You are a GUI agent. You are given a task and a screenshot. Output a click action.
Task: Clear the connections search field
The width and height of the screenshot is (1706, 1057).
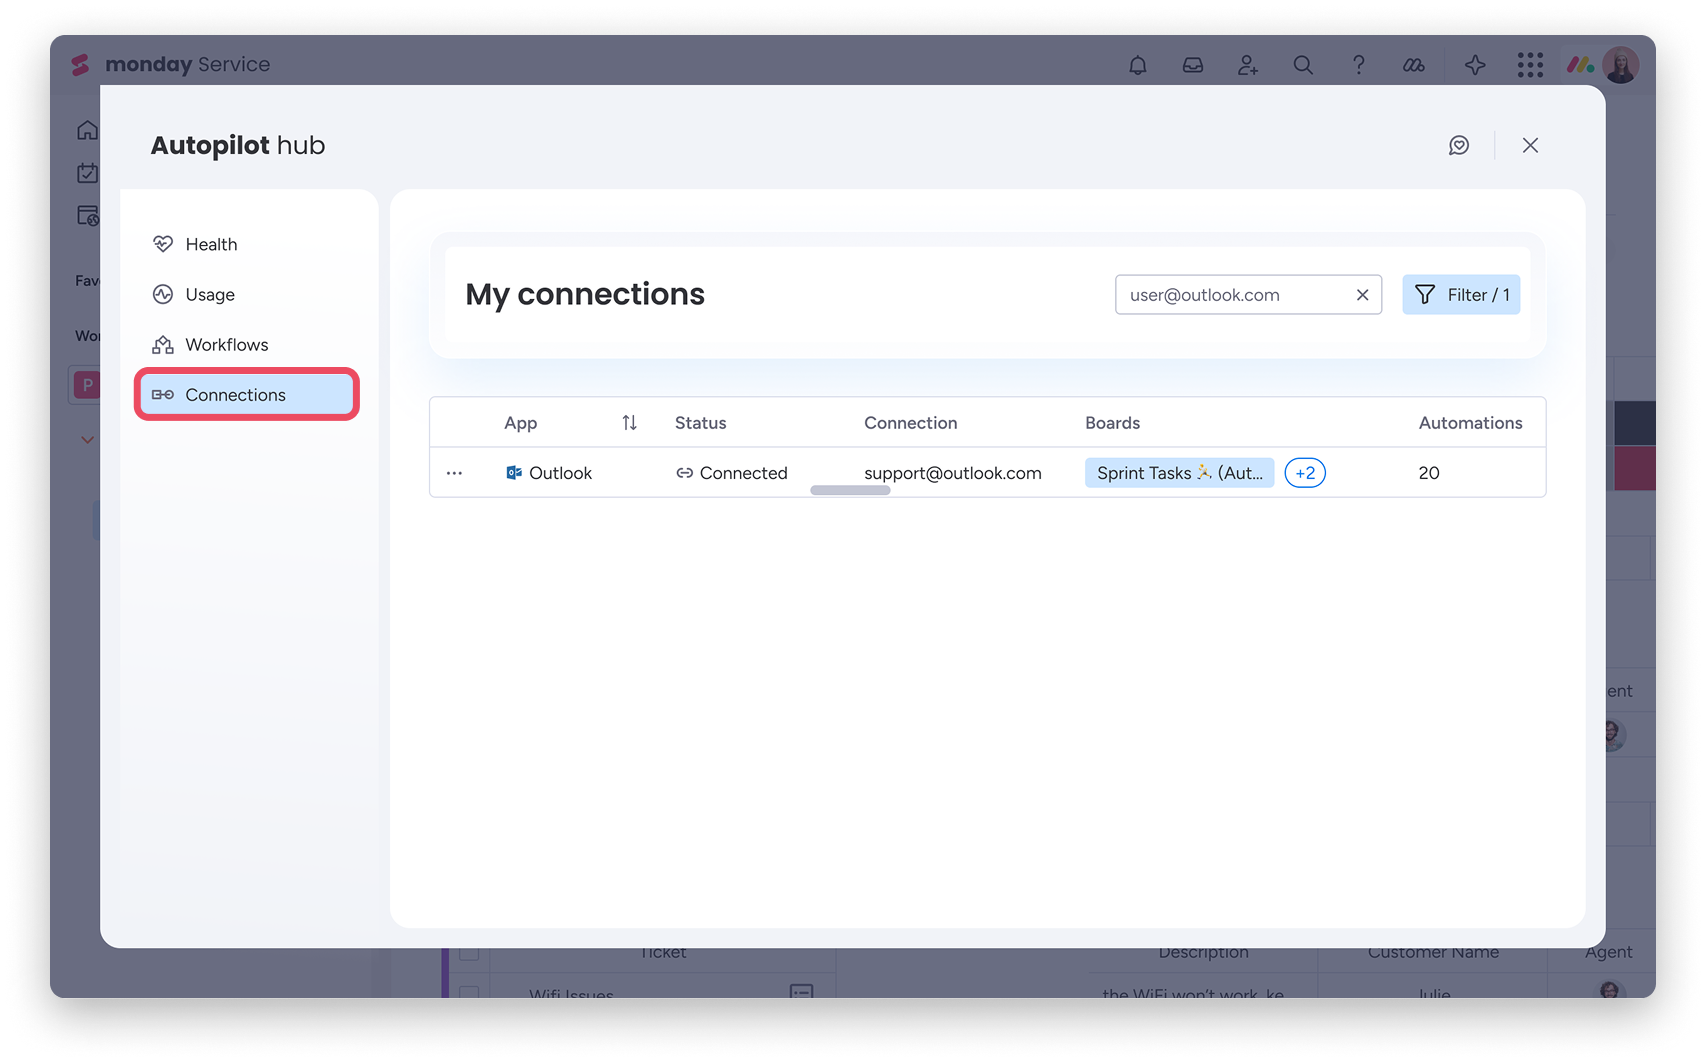click(x=1362, y=295)
